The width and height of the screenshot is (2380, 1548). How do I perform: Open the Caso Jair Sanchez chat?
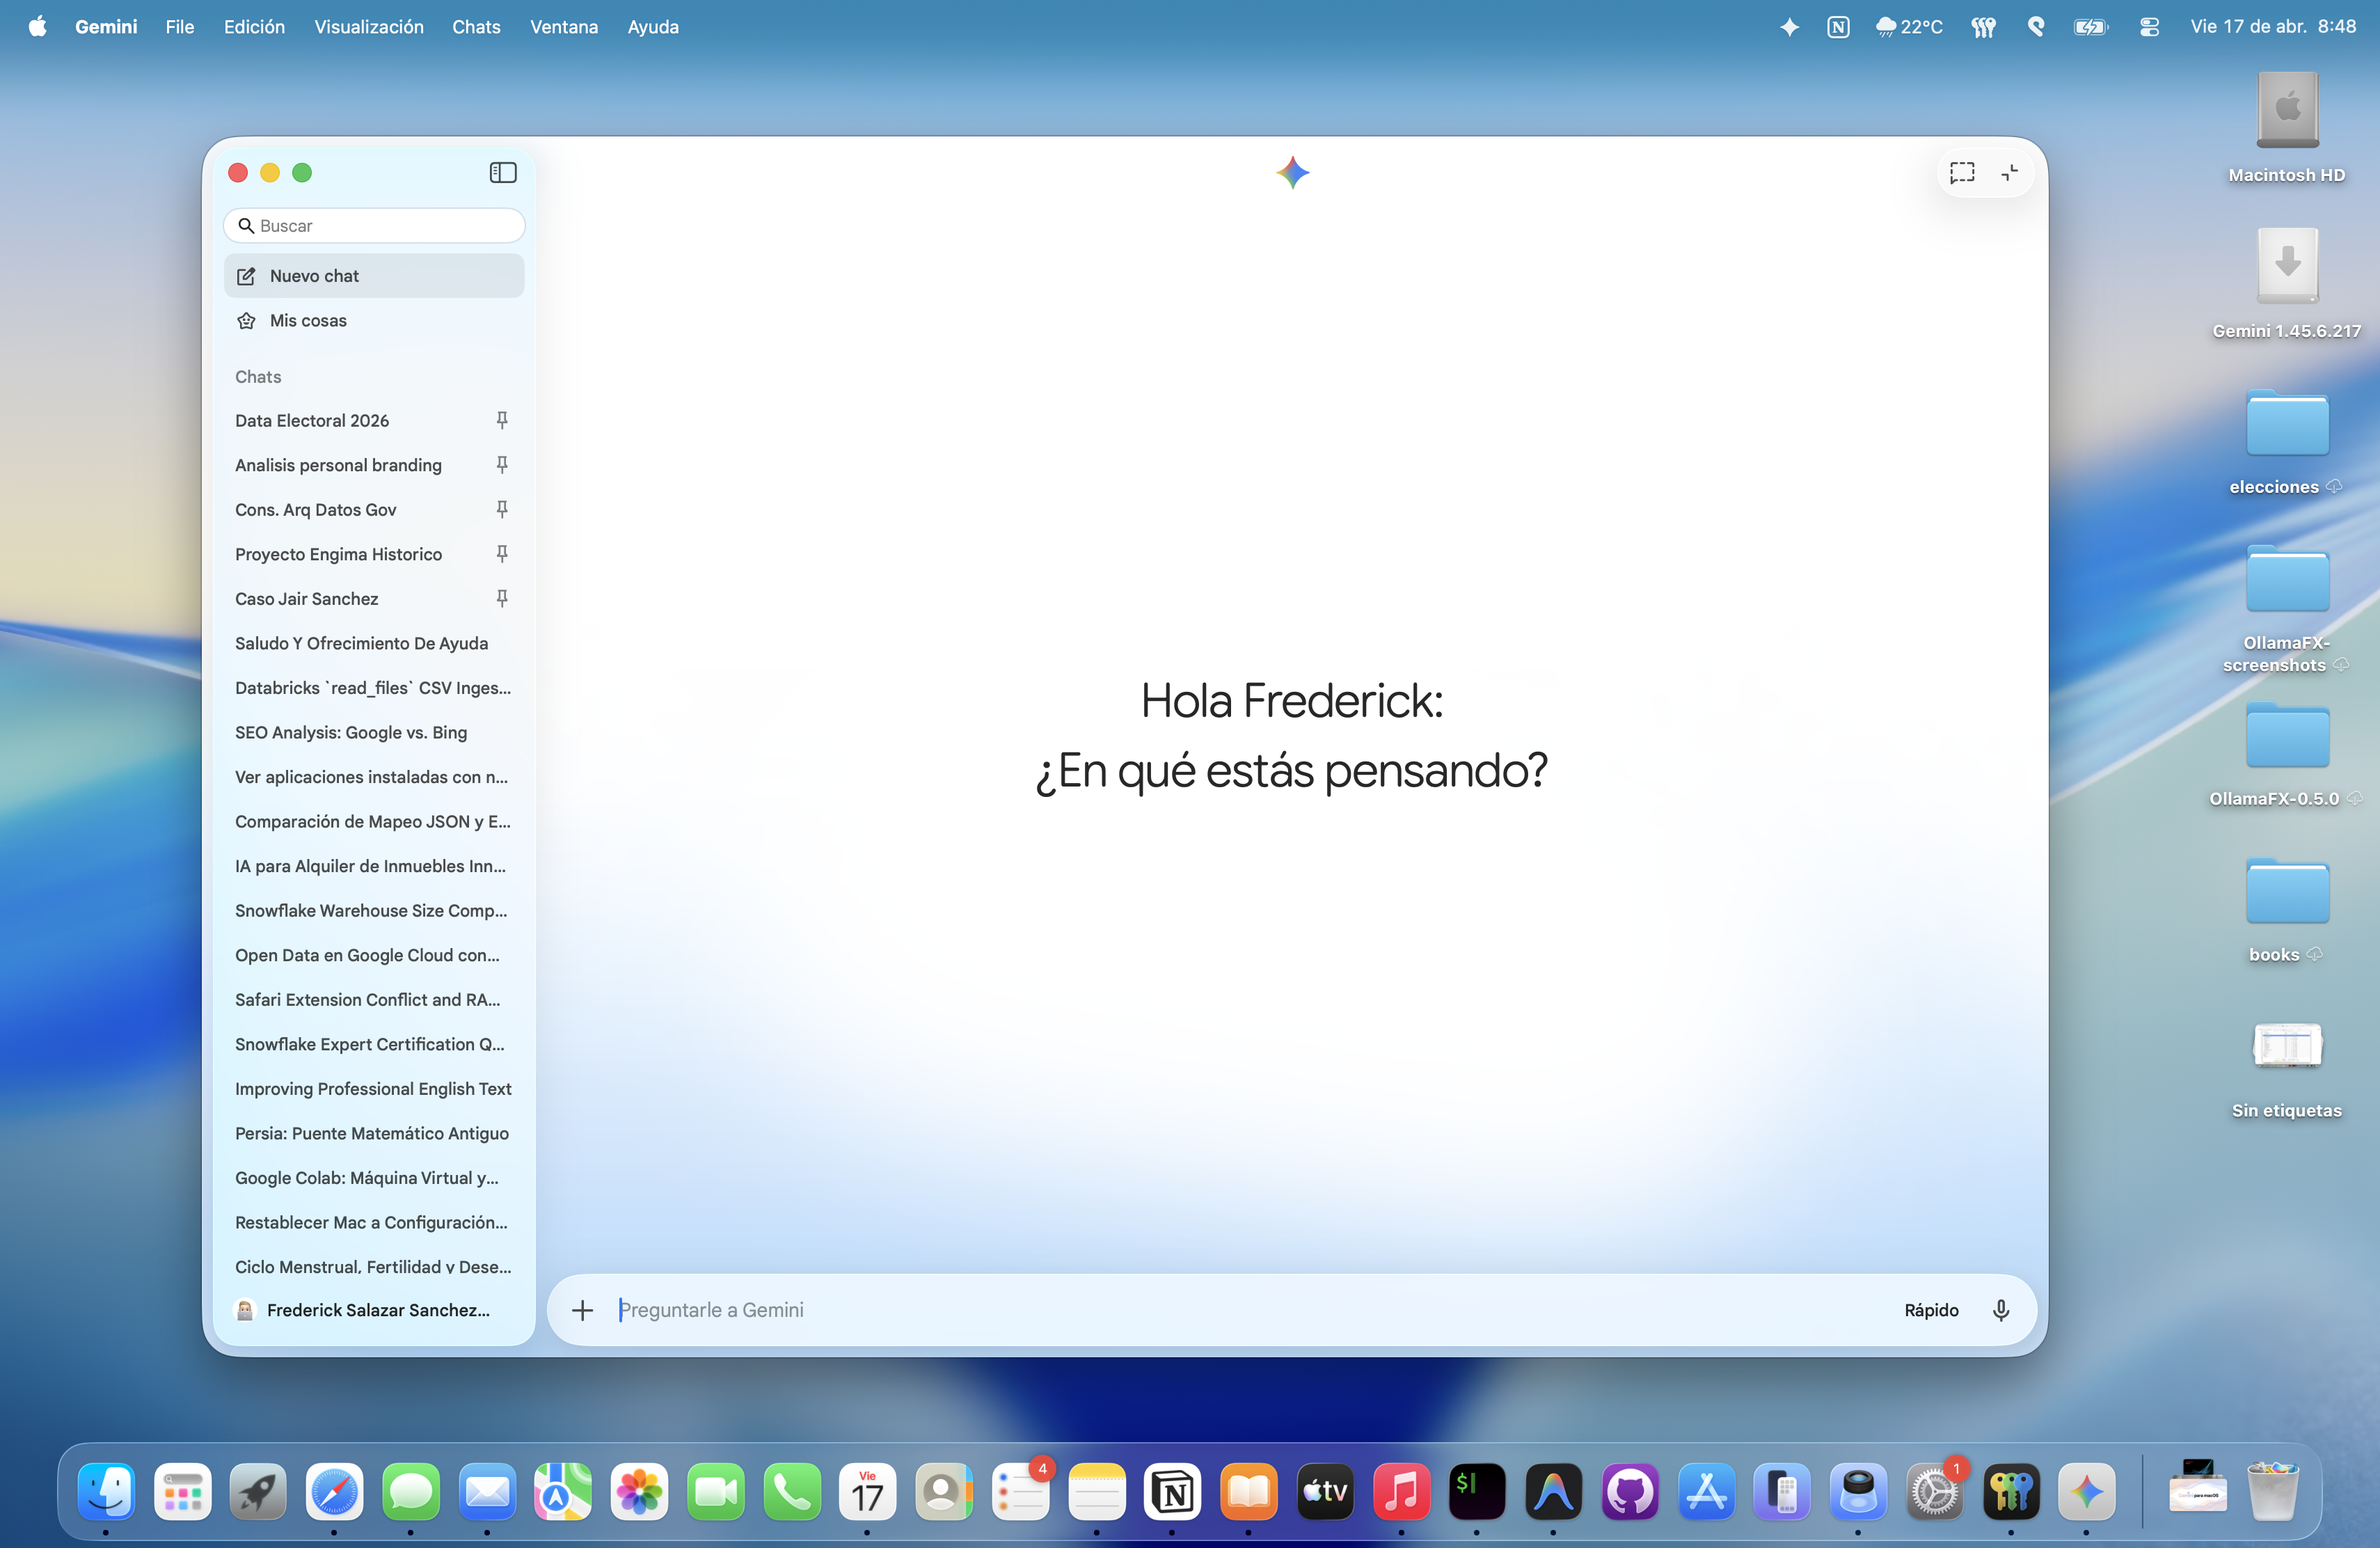click(306, 599)
